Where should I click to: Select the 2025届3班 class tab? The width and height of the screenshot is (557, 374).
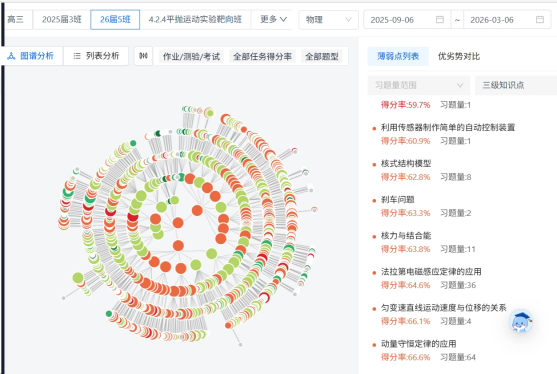(x=61, y=19)
